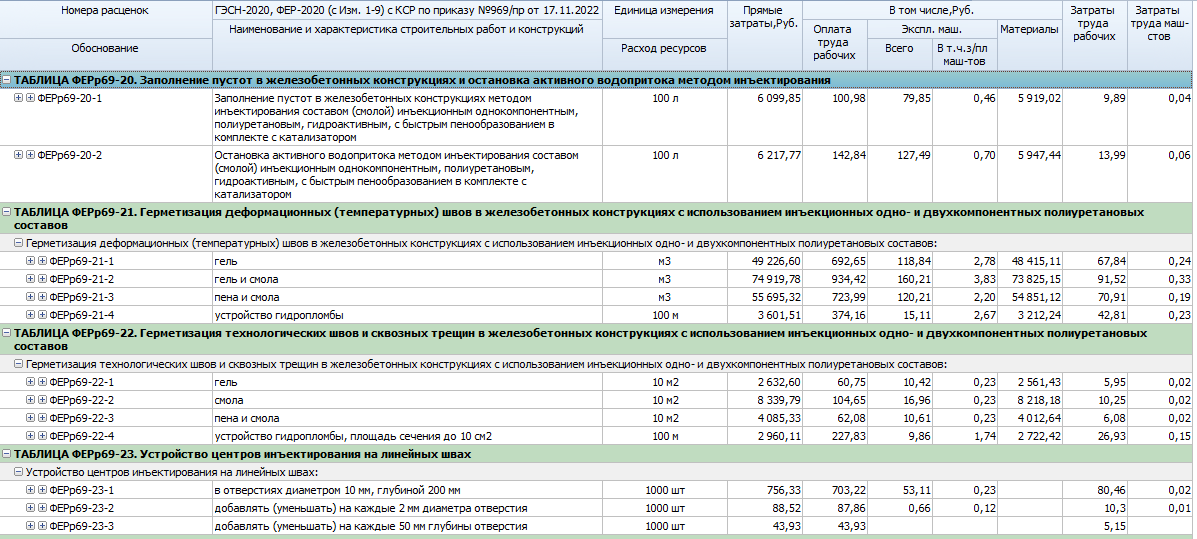Select the row code ФЕРр69-22-3
1197x539 pixels.
point(81,418)
